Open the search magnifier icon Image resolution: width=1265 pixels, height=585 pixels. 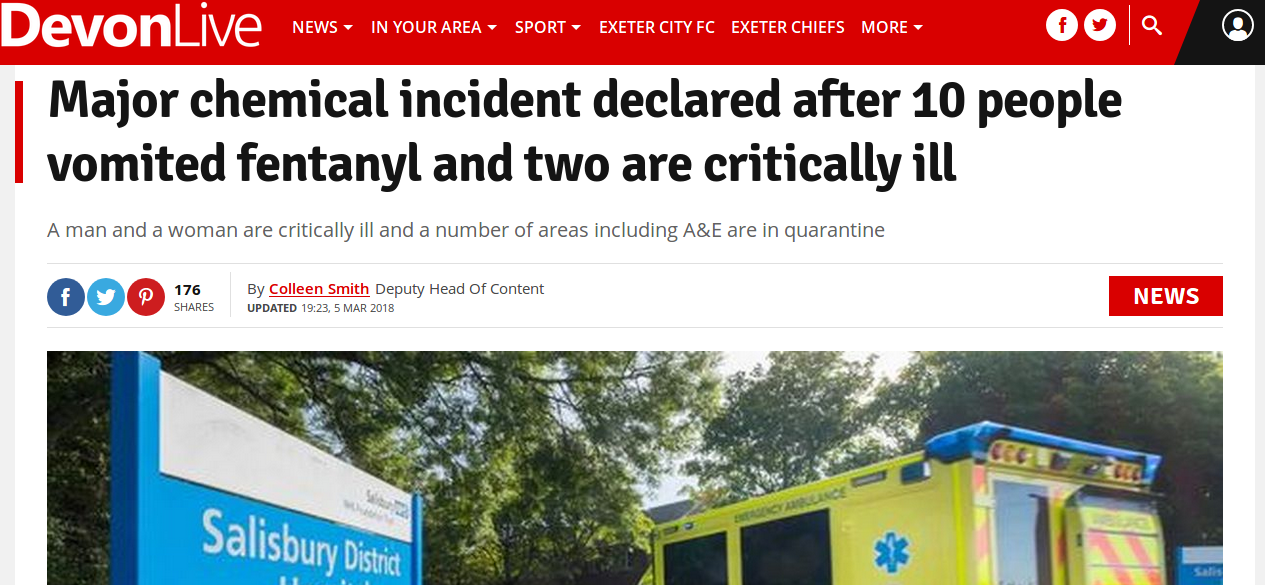click(1152, 26)
